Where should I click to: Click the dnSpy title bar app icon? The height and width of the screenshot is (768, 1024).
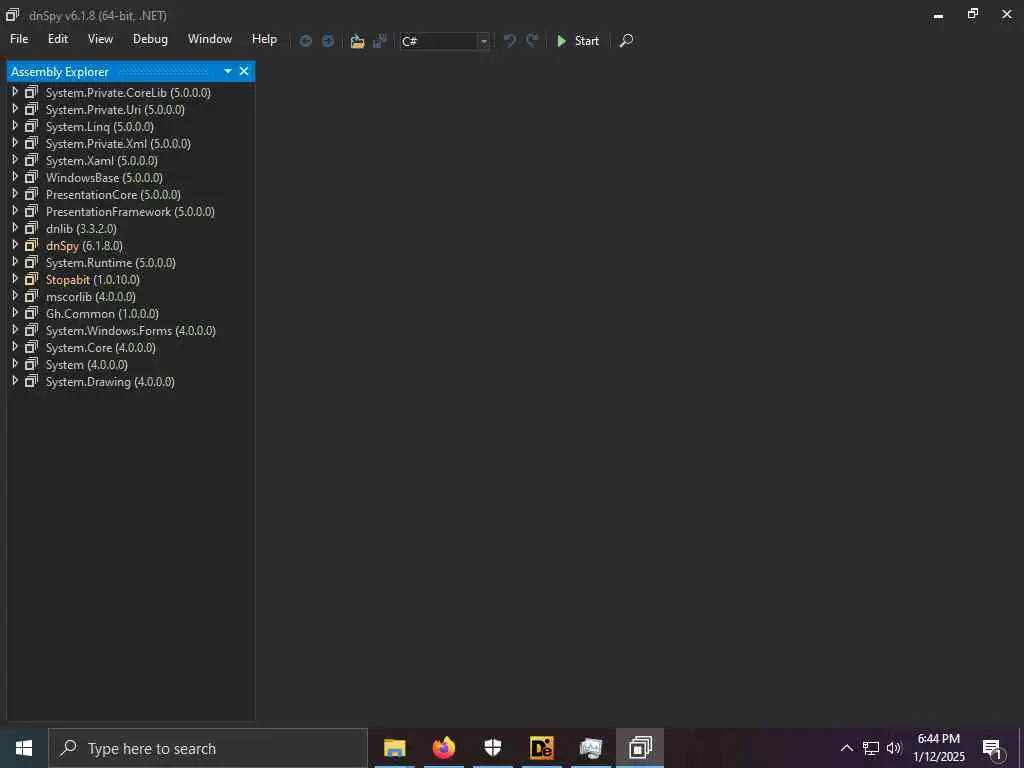pos(12,14)
